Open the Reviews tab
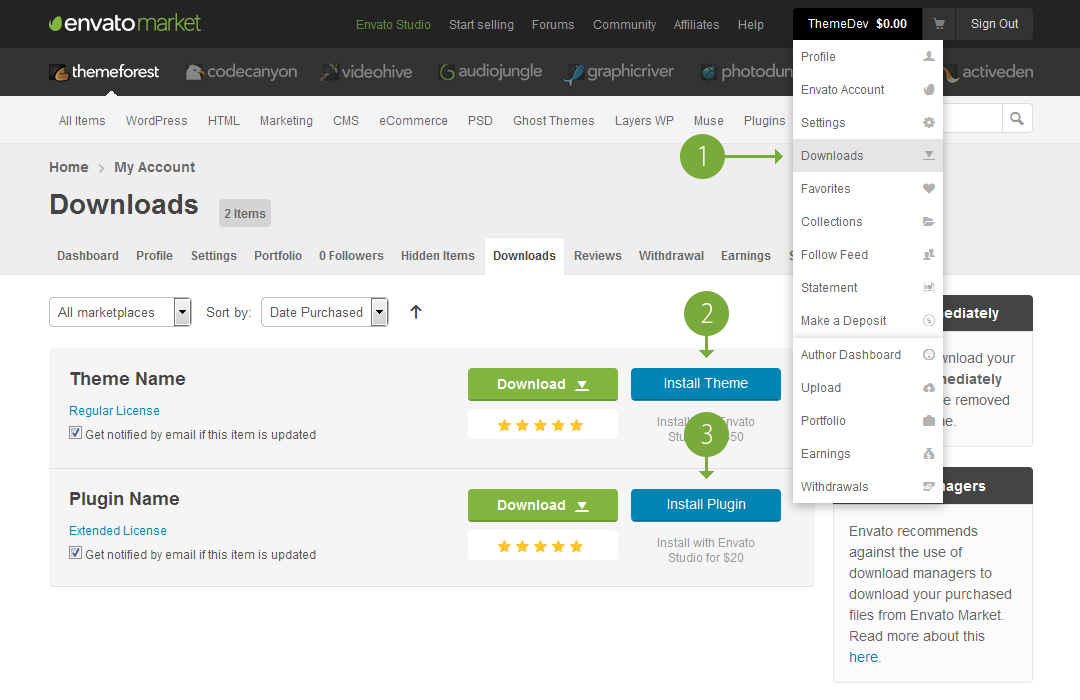Image resolution: width=1080 pixels, height=700 pixels. 598,256
